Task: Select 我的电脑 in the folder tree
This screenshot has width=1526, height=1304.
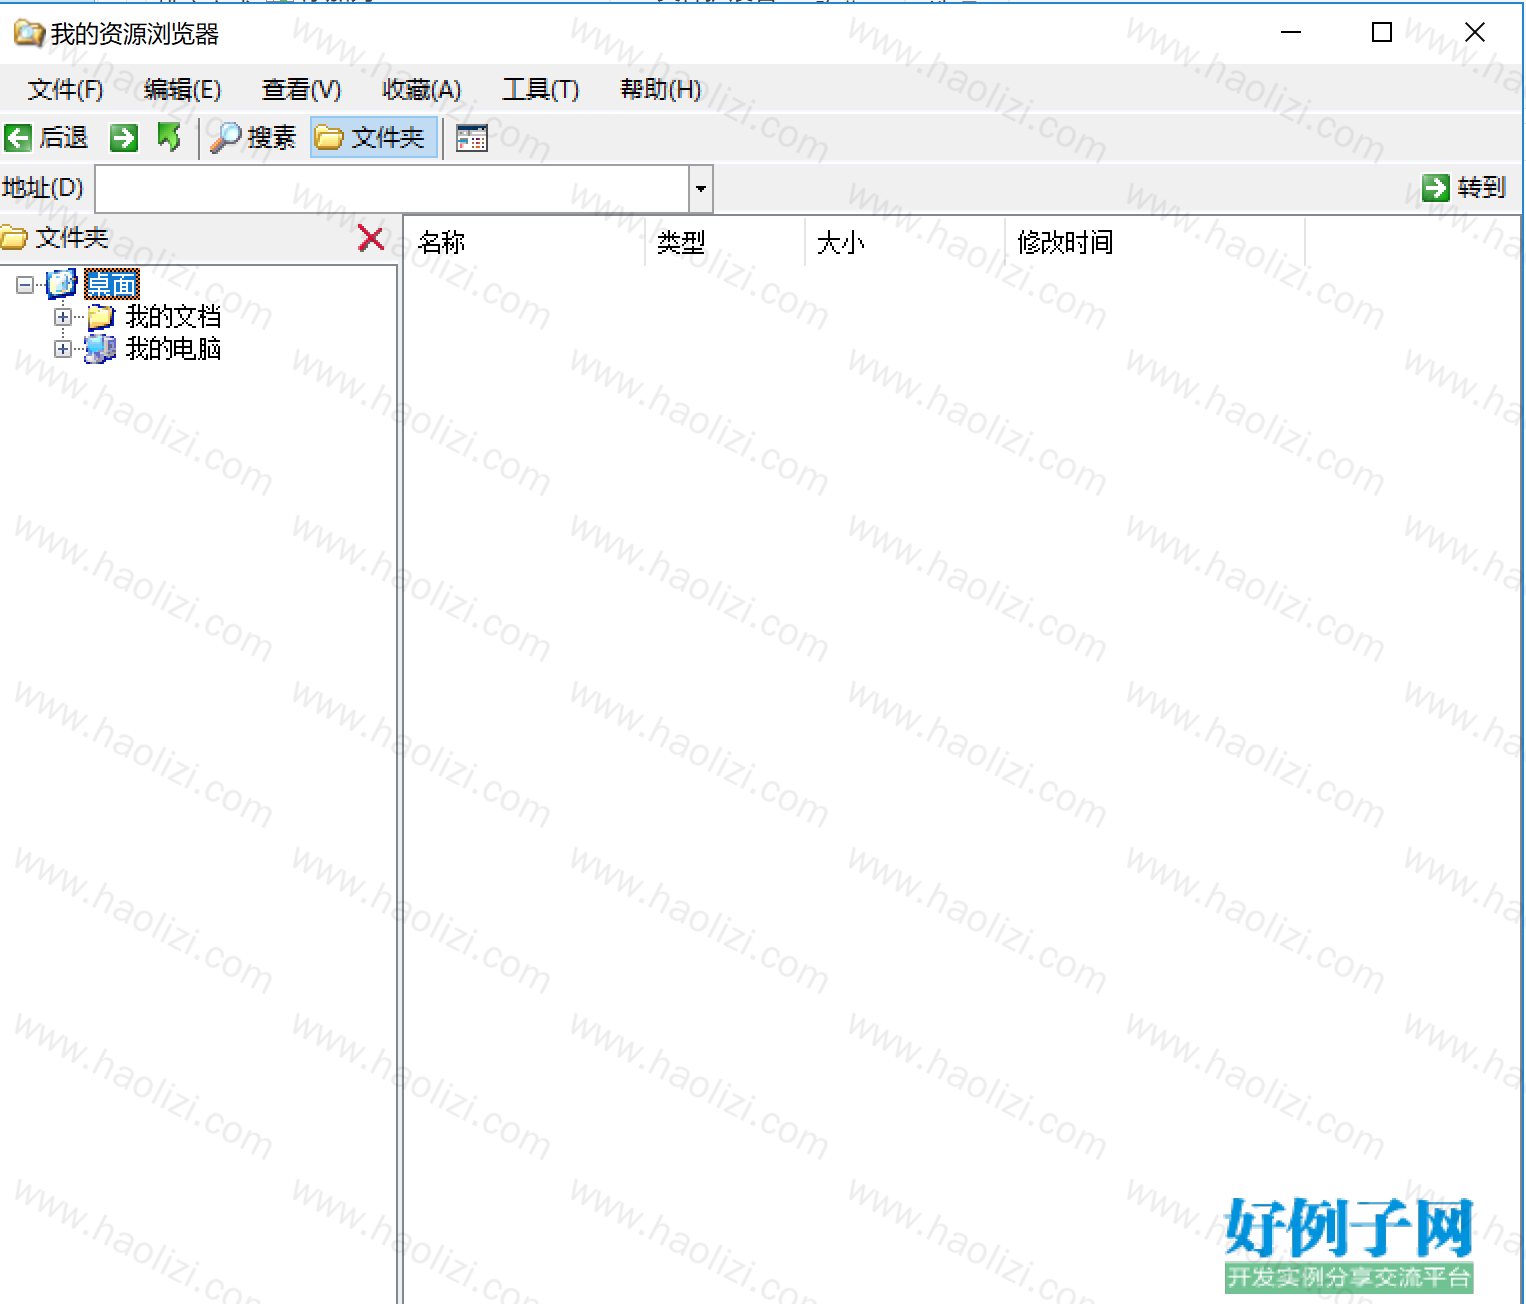Action: [173, 349]
